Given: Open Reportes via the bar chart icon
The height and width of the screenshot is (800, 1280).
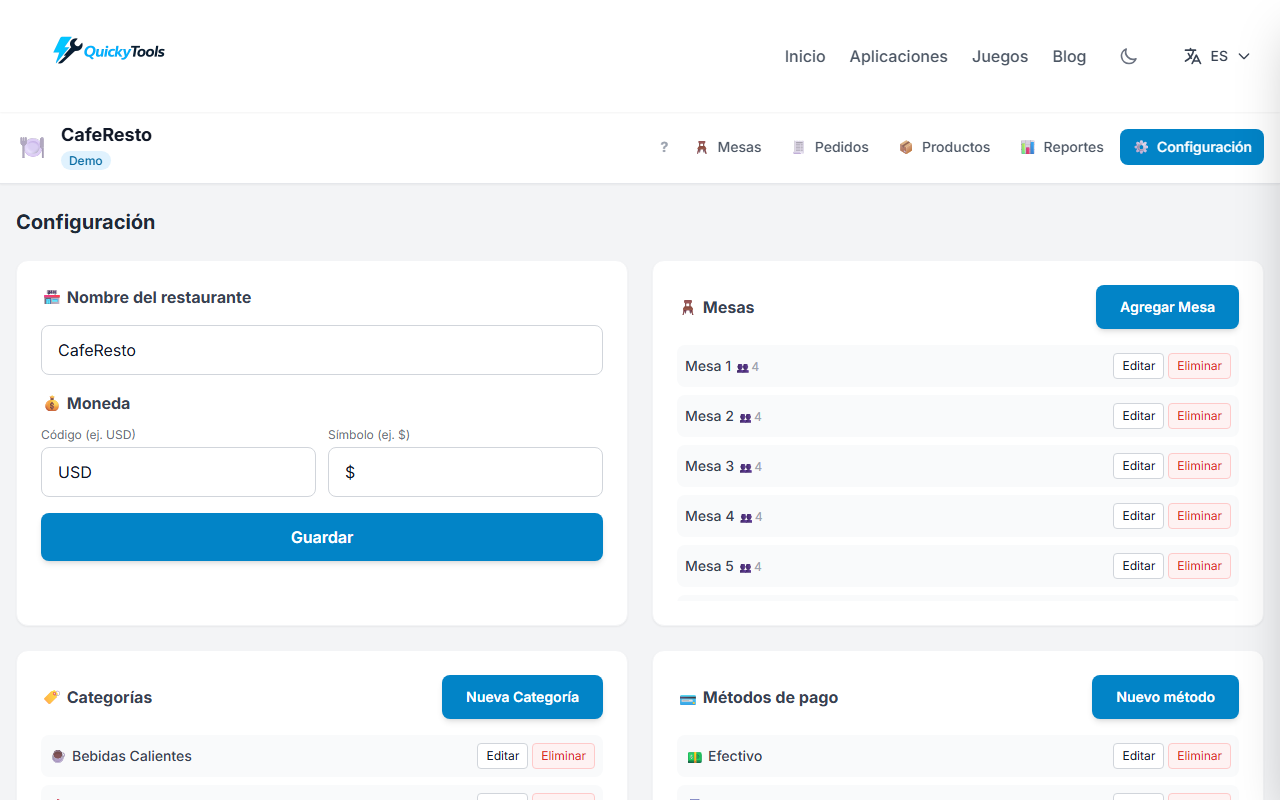Looking at the screenshot, I should [x=1028, y=147].
